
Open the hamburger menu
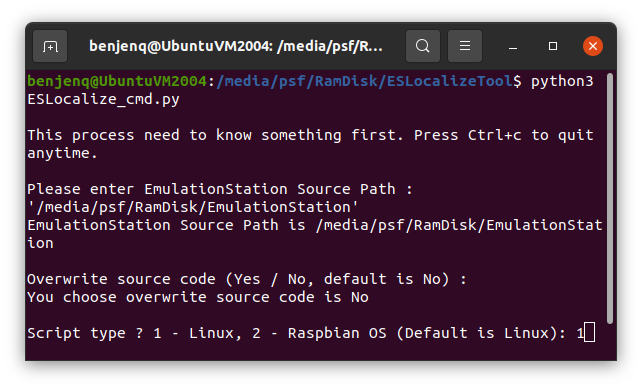pyautogui.click(x=465, y=46)
